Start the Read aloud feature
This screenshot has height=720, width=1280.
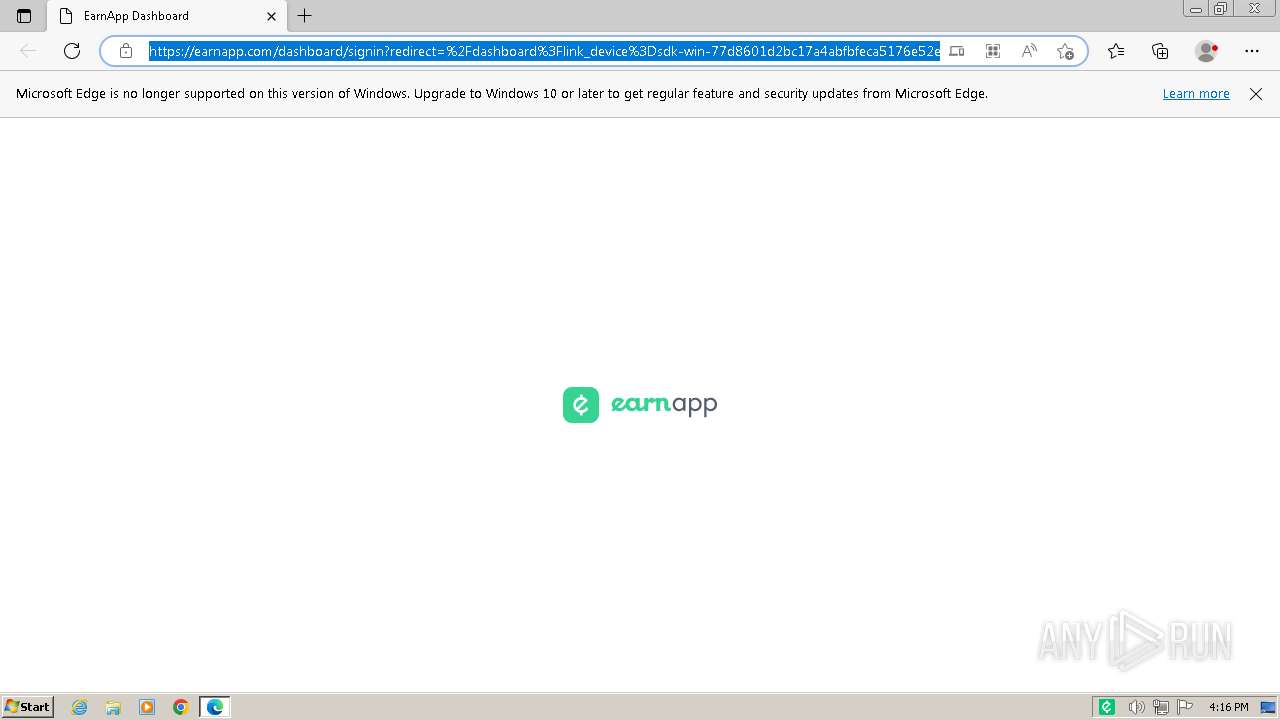[1029, 51]
